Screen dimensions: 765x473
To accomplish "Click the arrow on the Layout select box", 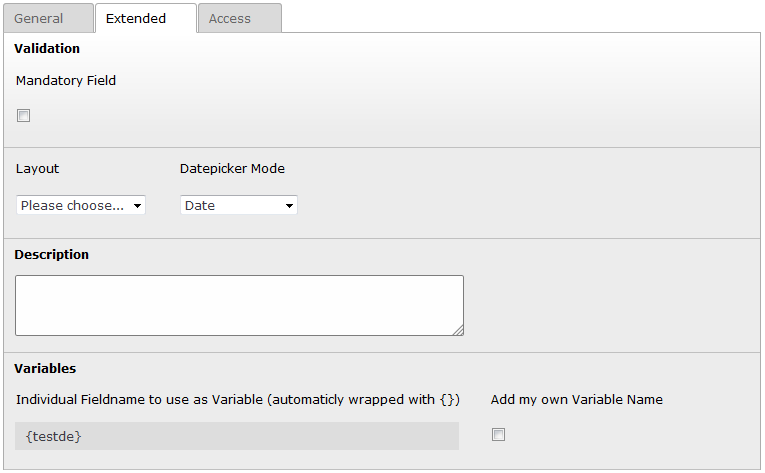I will (137, 206).
